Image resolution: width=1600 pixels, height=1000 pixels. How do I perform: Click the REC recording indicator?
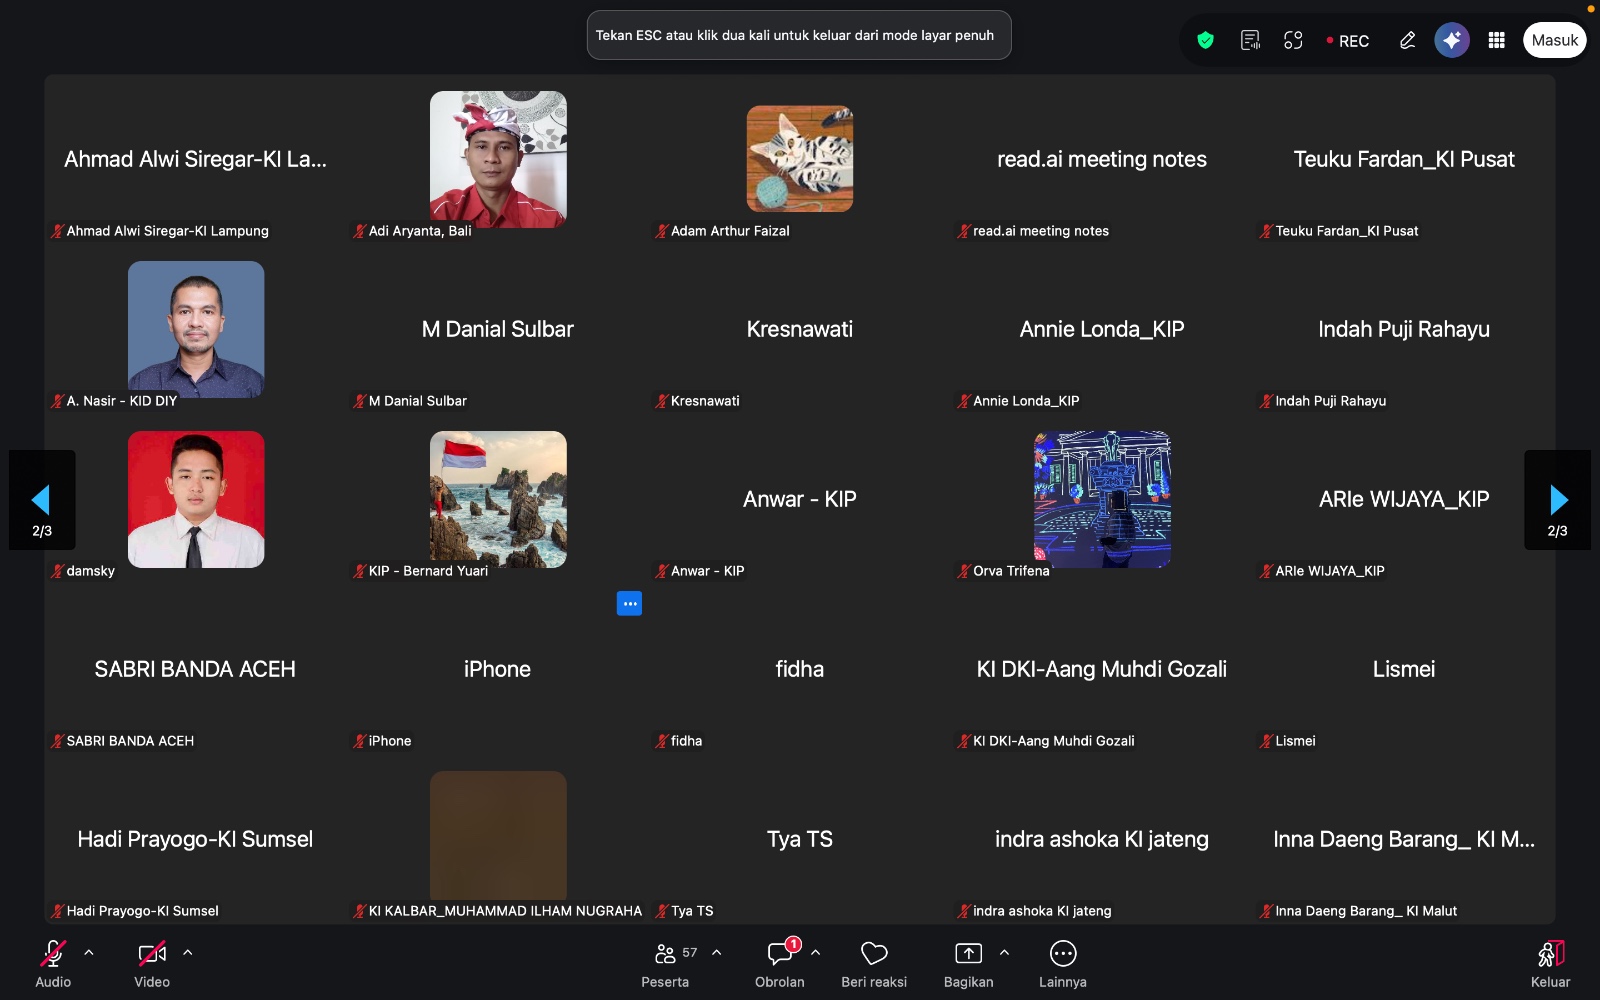(1348, 41)
